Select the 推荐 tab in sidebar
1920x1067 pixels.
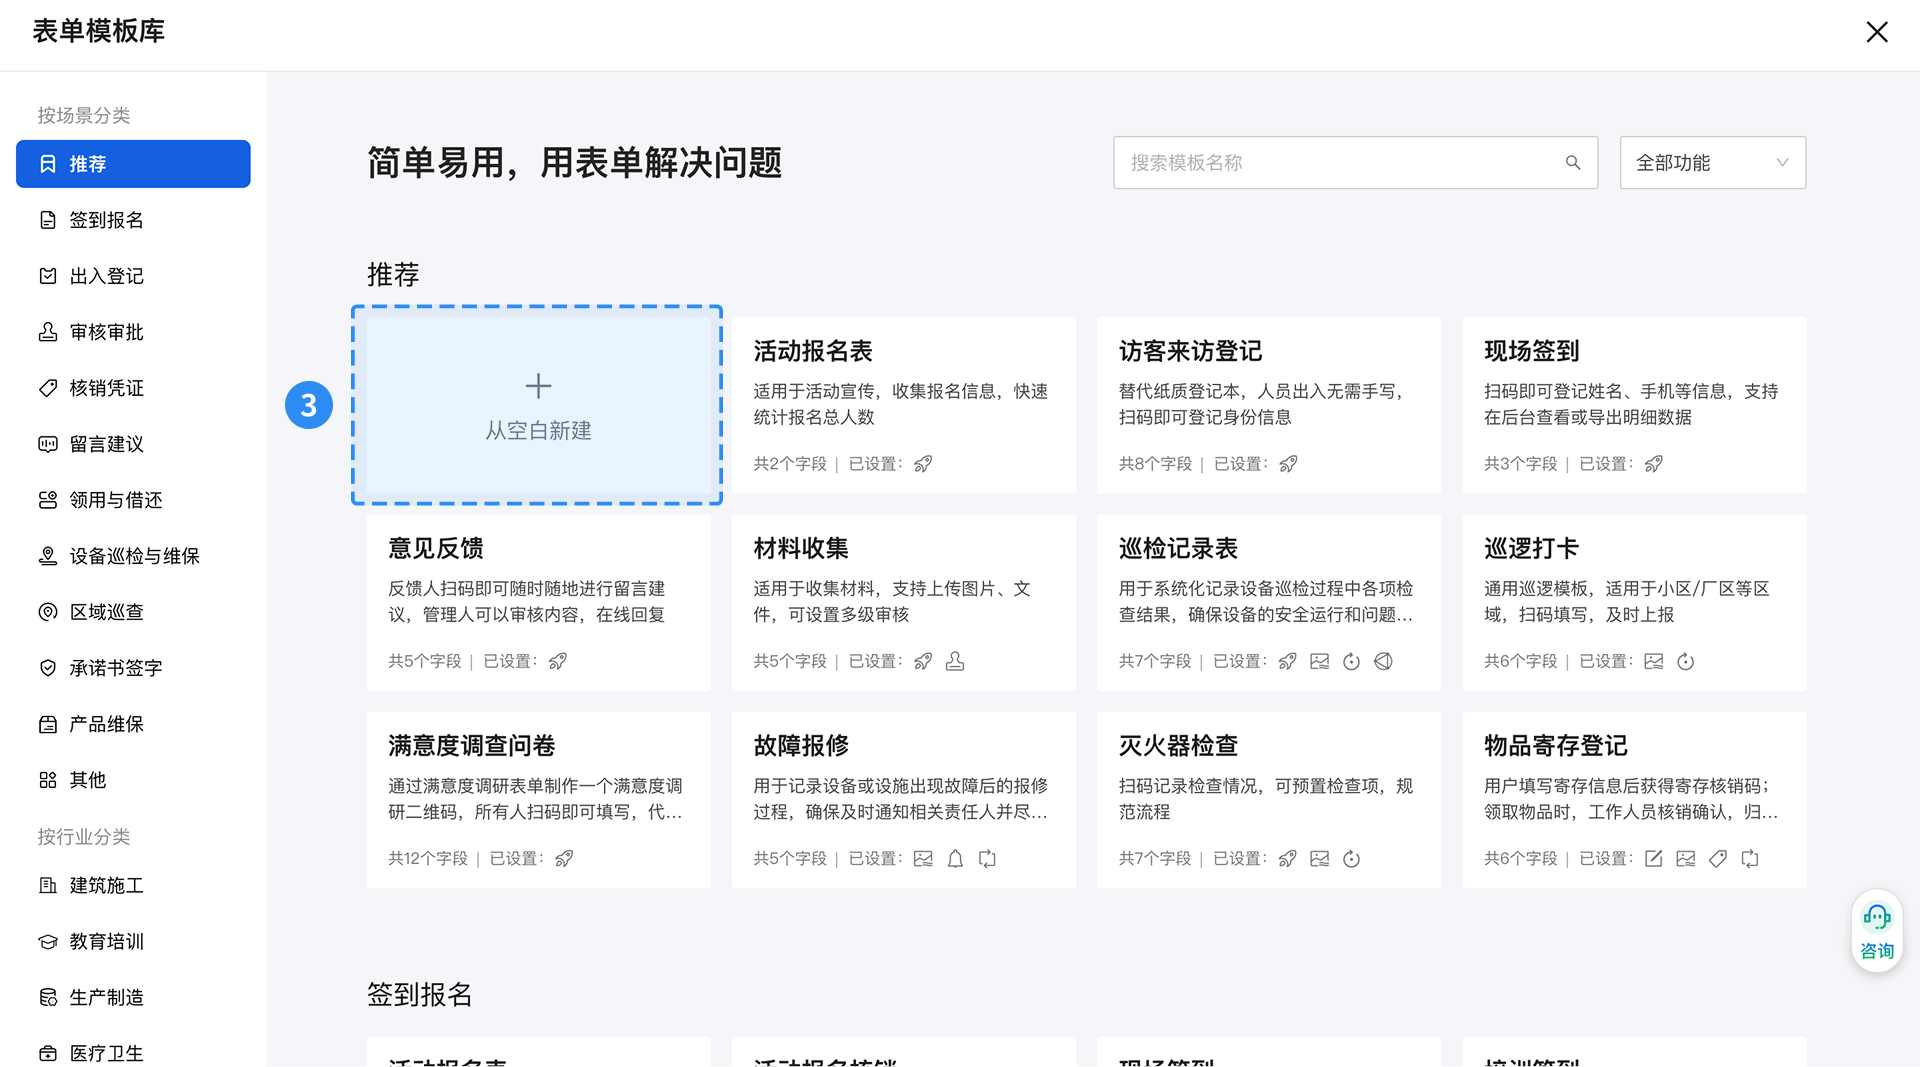coord(133,164)
